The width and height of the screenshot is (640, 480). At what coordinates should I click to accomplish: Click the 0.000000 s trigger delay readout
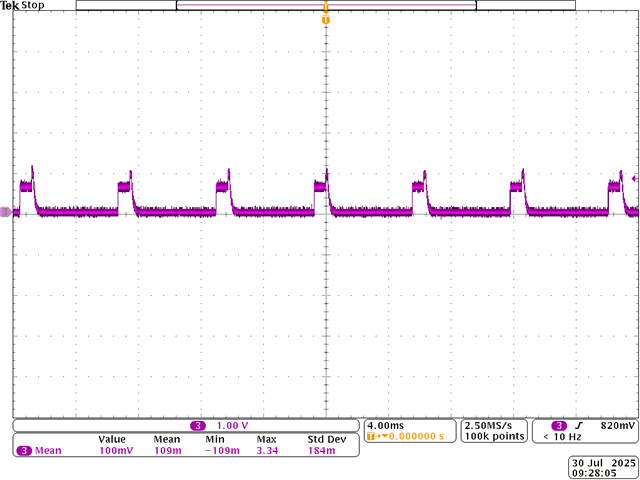click(416, 436)
